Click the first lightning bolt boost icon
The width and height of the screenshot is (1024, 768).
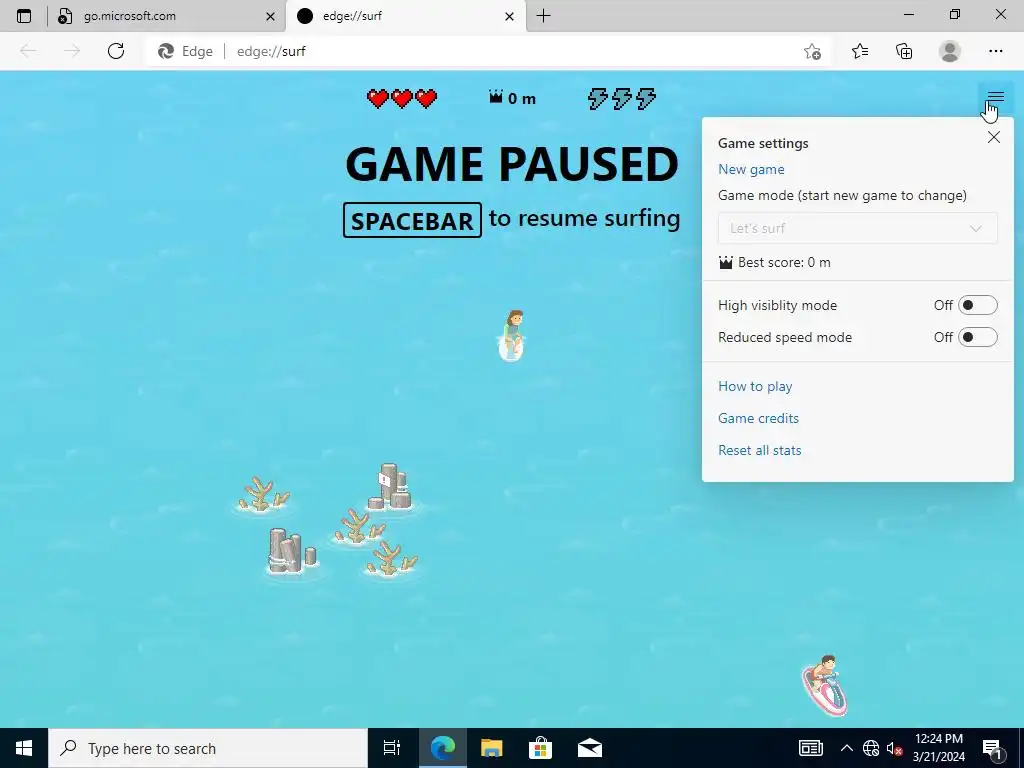597,99
